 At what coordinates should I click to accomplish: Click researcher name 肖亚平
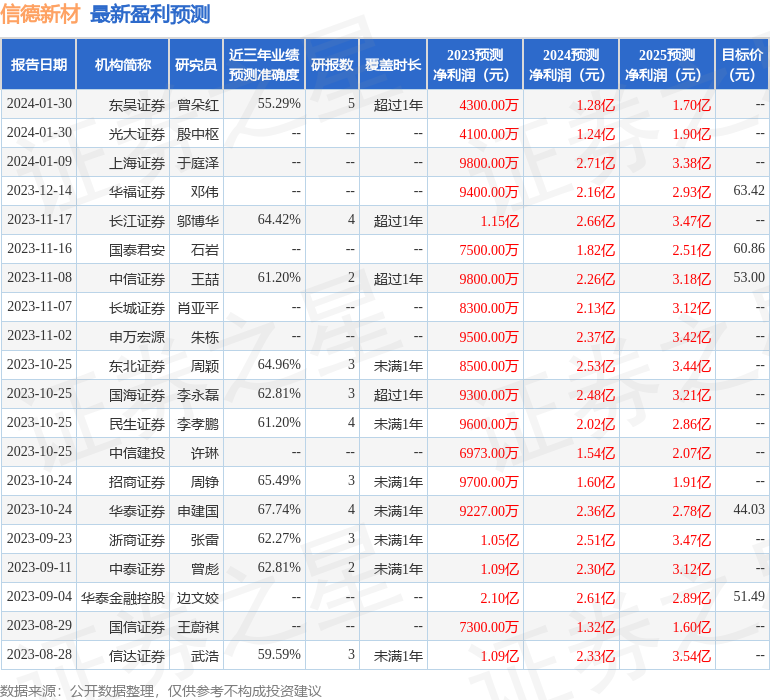[198, 308]
